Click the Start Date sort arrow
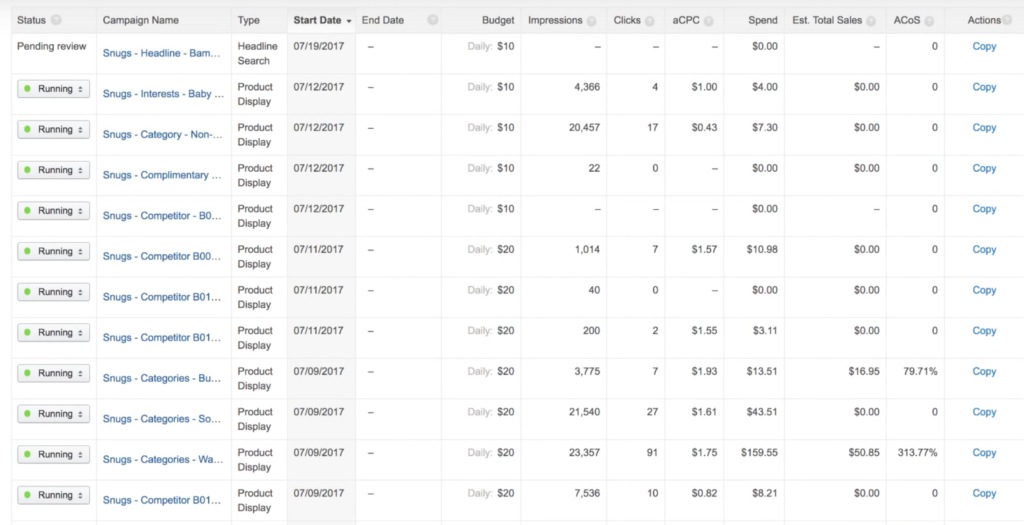The height and width of the screenshot is (525, 1024). (x=348, y=20)
